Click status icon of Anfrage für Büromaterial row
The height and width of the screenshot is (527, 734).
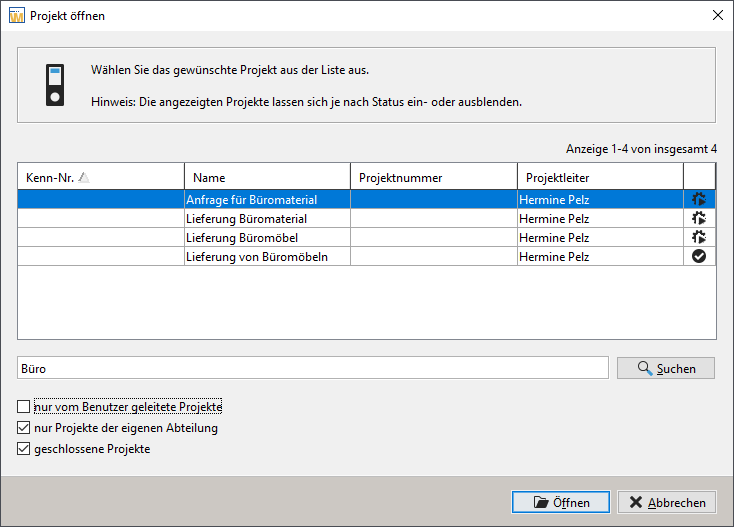coord(699,199)
